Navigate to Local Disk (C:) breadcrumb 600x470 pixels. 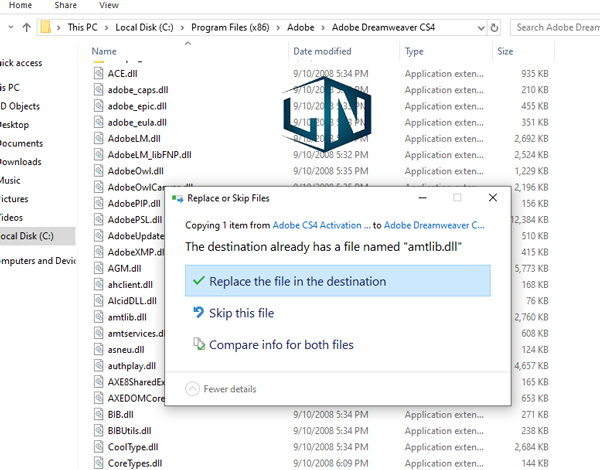(x=144, y=28)
